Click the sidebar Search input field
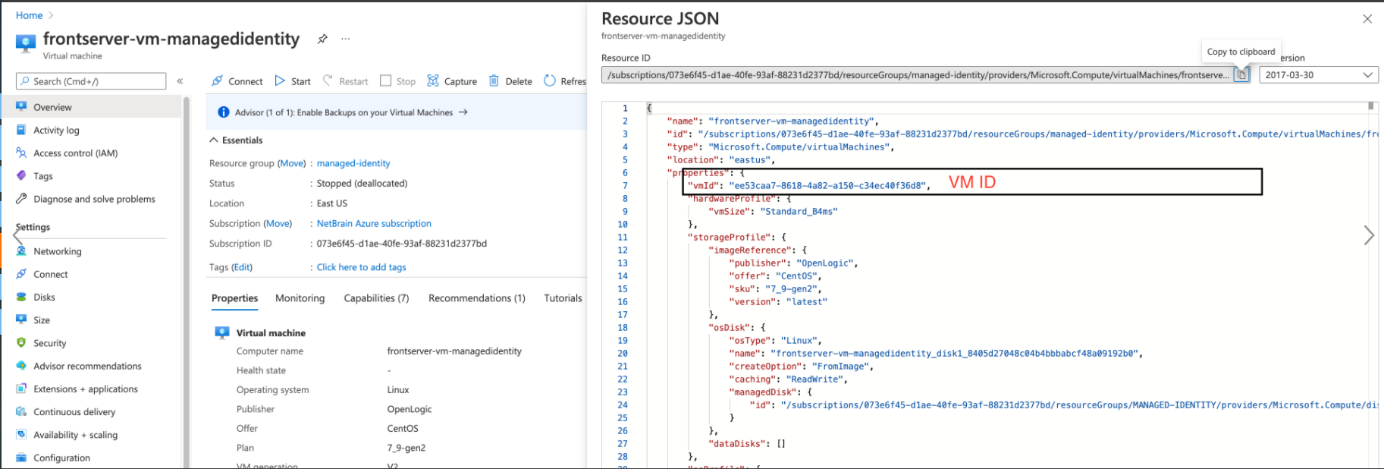The image size is (1384, 469). pos(92,81)
